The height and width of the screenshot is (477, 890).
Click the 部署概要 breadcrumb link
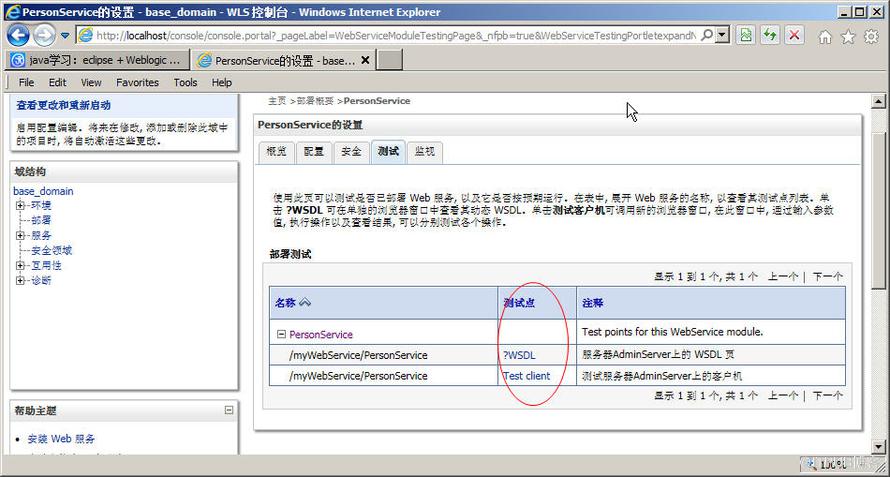[x=315, y=101]
